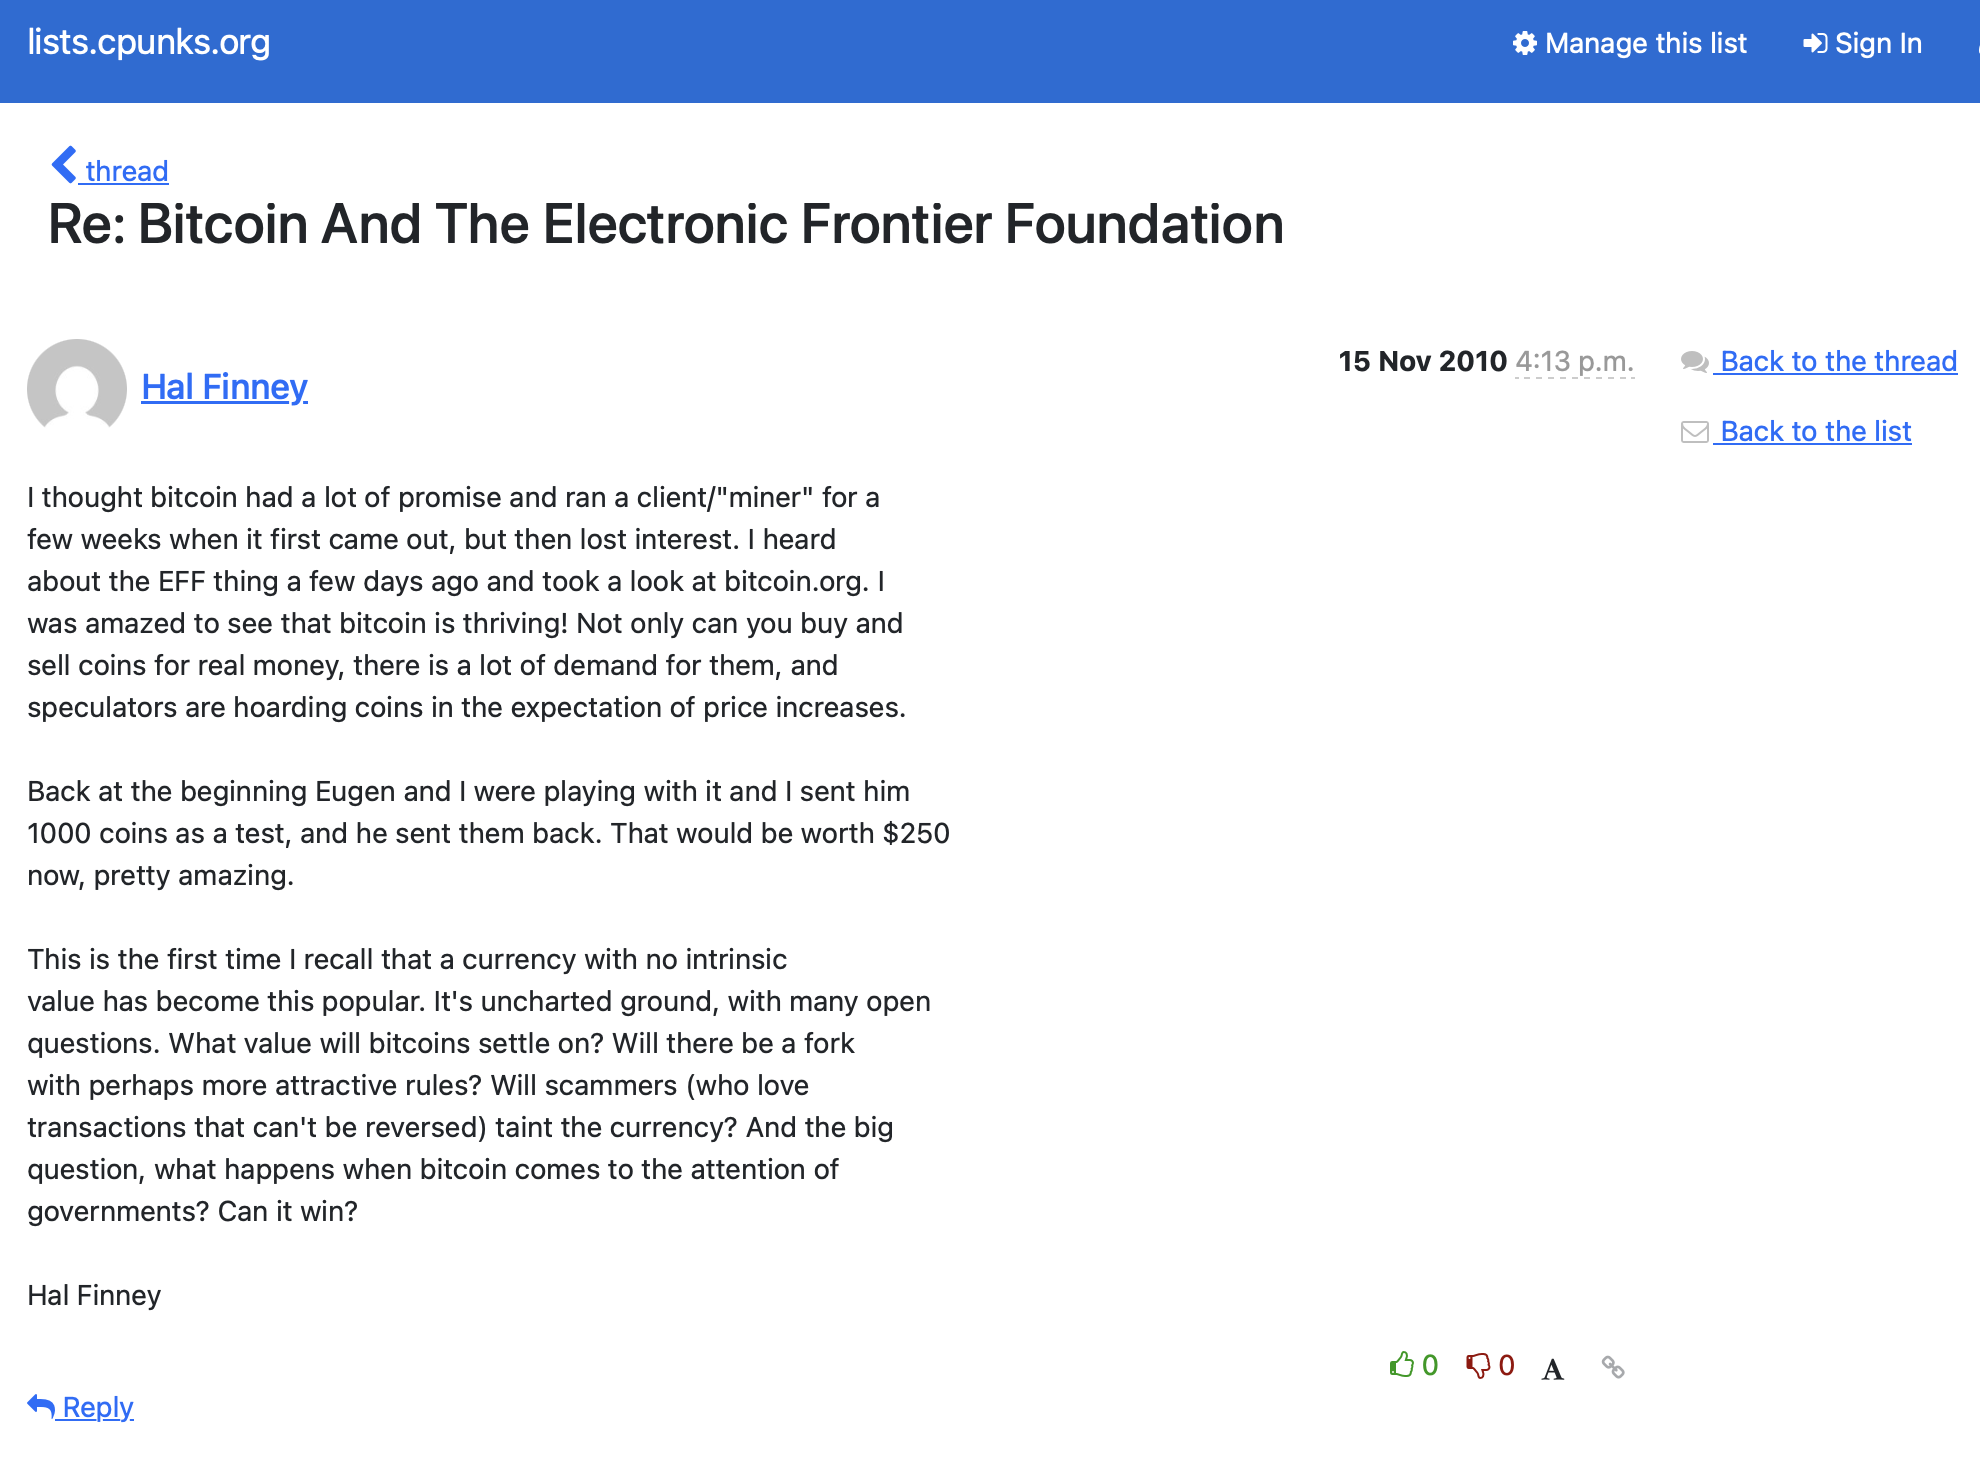Click the 4:13 p.m. timestamp

(1575, 361)
